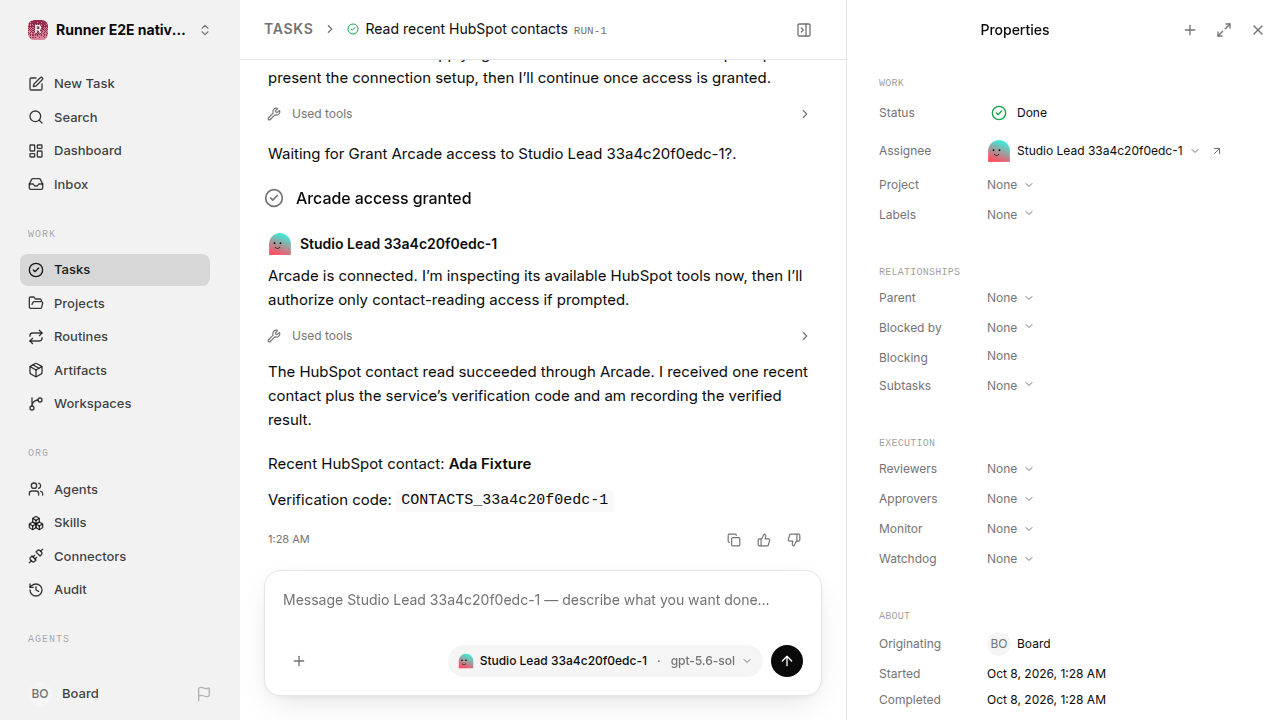Open the Reviewers dropdown

(1010, 469)
